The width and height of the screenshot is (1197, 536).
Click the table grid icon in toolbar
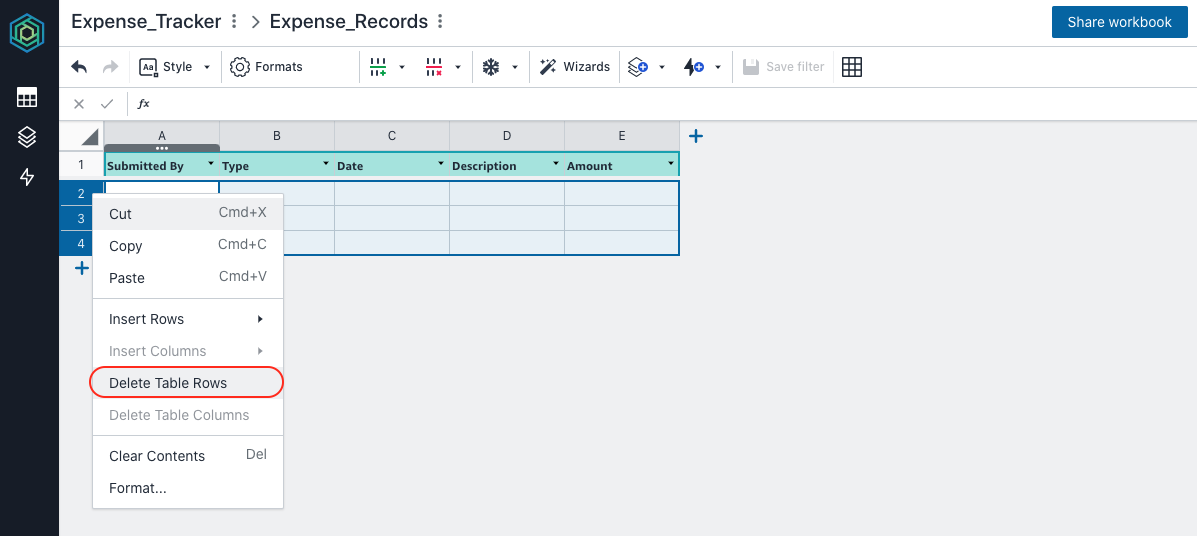(x=852, y=66)
